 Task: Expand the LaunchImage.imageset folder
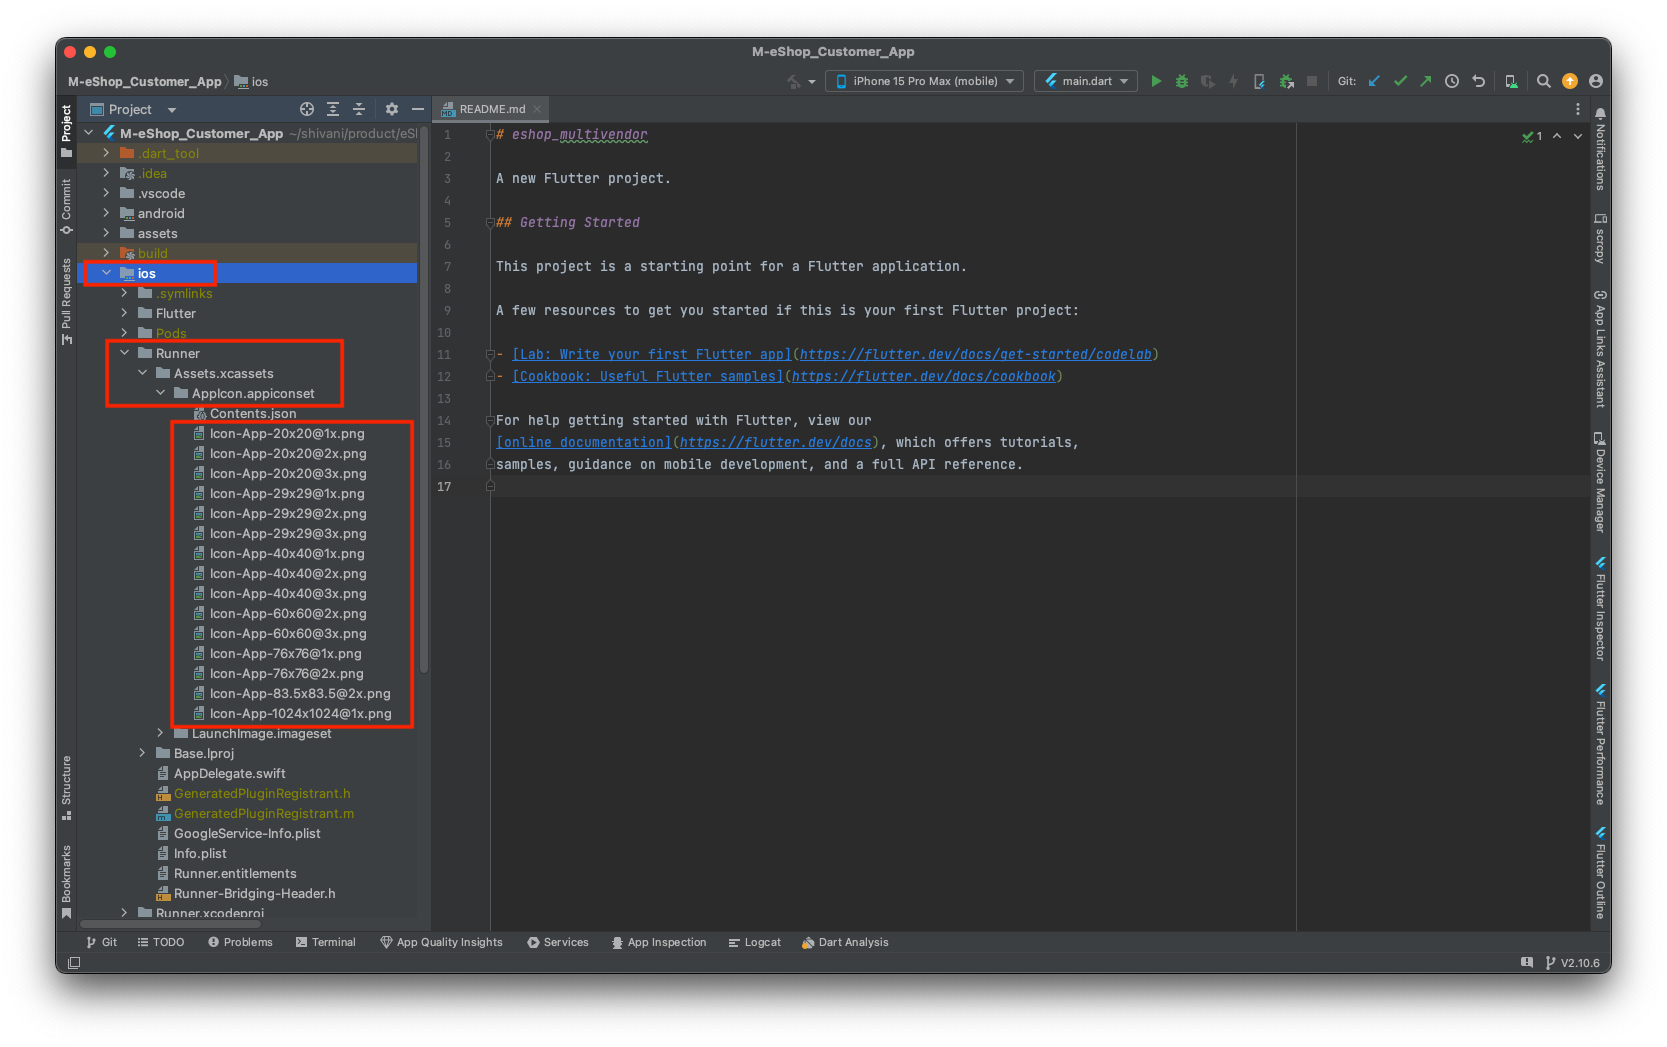[160, 733]
